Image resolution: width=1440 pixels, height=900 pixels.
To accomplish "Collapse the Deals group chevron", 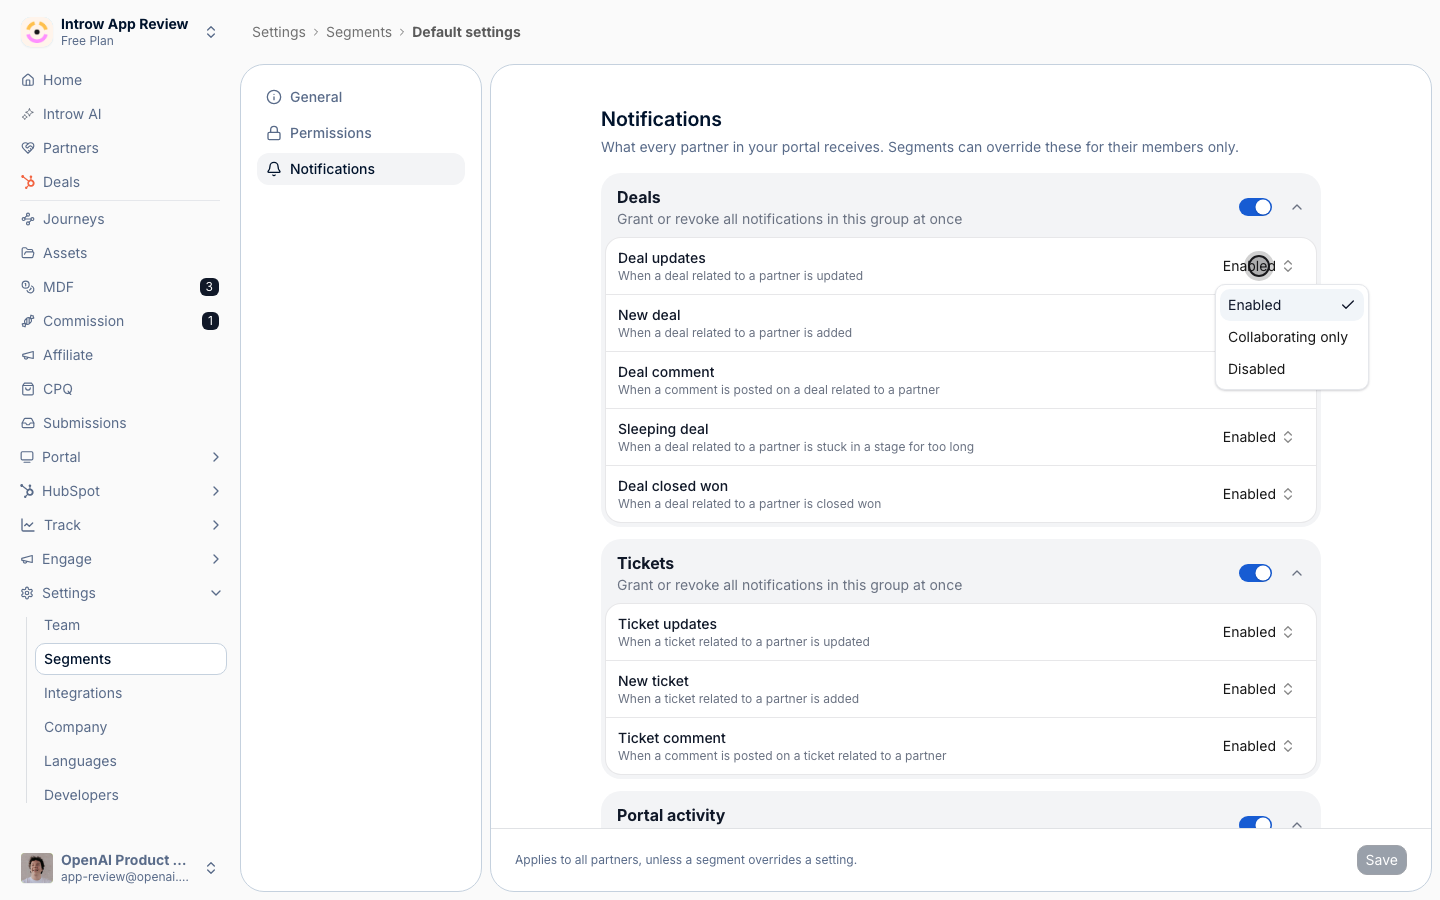I will (x=1297, y=207).
